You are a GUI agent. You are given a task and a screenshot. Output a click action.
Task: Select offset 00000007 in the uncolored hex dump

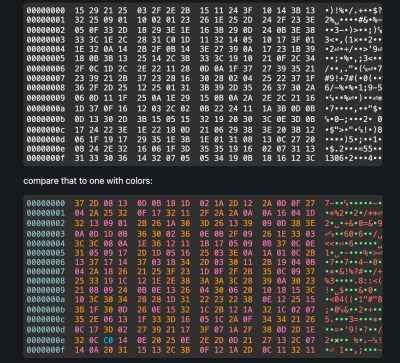pos(46,79)
